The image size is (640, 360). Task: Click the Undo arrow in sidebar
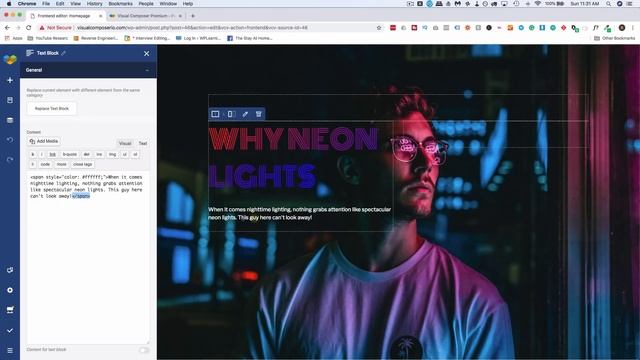coord(10,140)
